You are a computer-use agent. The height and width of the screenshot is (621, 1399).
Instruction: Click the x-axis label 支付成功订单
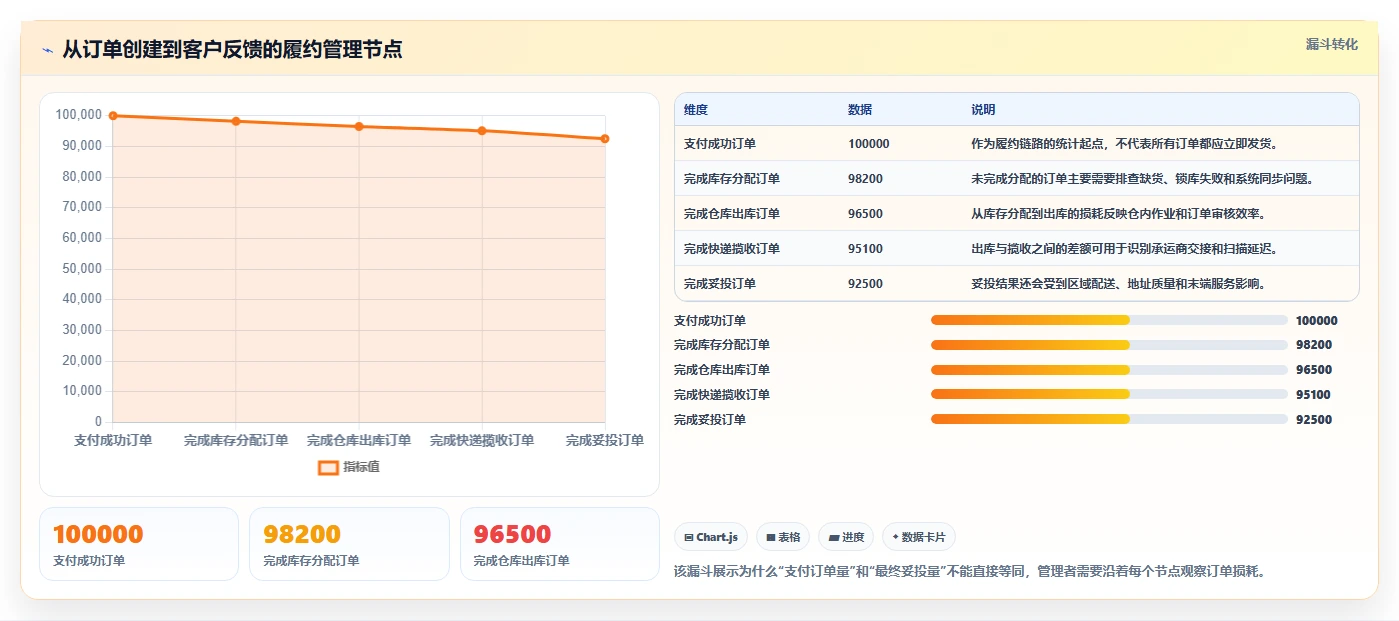point(113,440)
